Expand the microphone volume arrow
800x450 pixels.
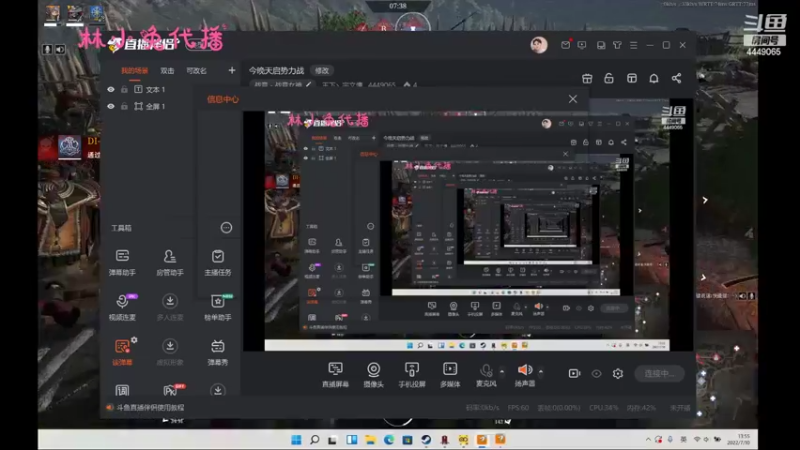(502, 371)
